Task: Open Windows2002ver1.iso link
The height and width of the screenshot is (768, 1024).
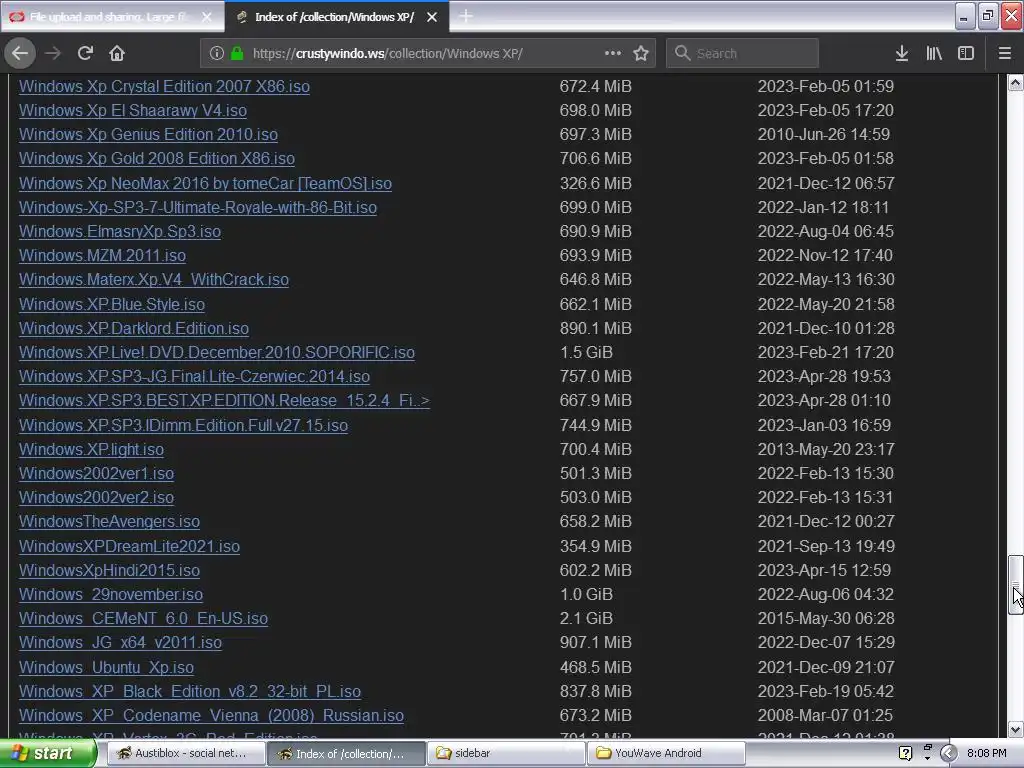Action: (x=97, y=473)
